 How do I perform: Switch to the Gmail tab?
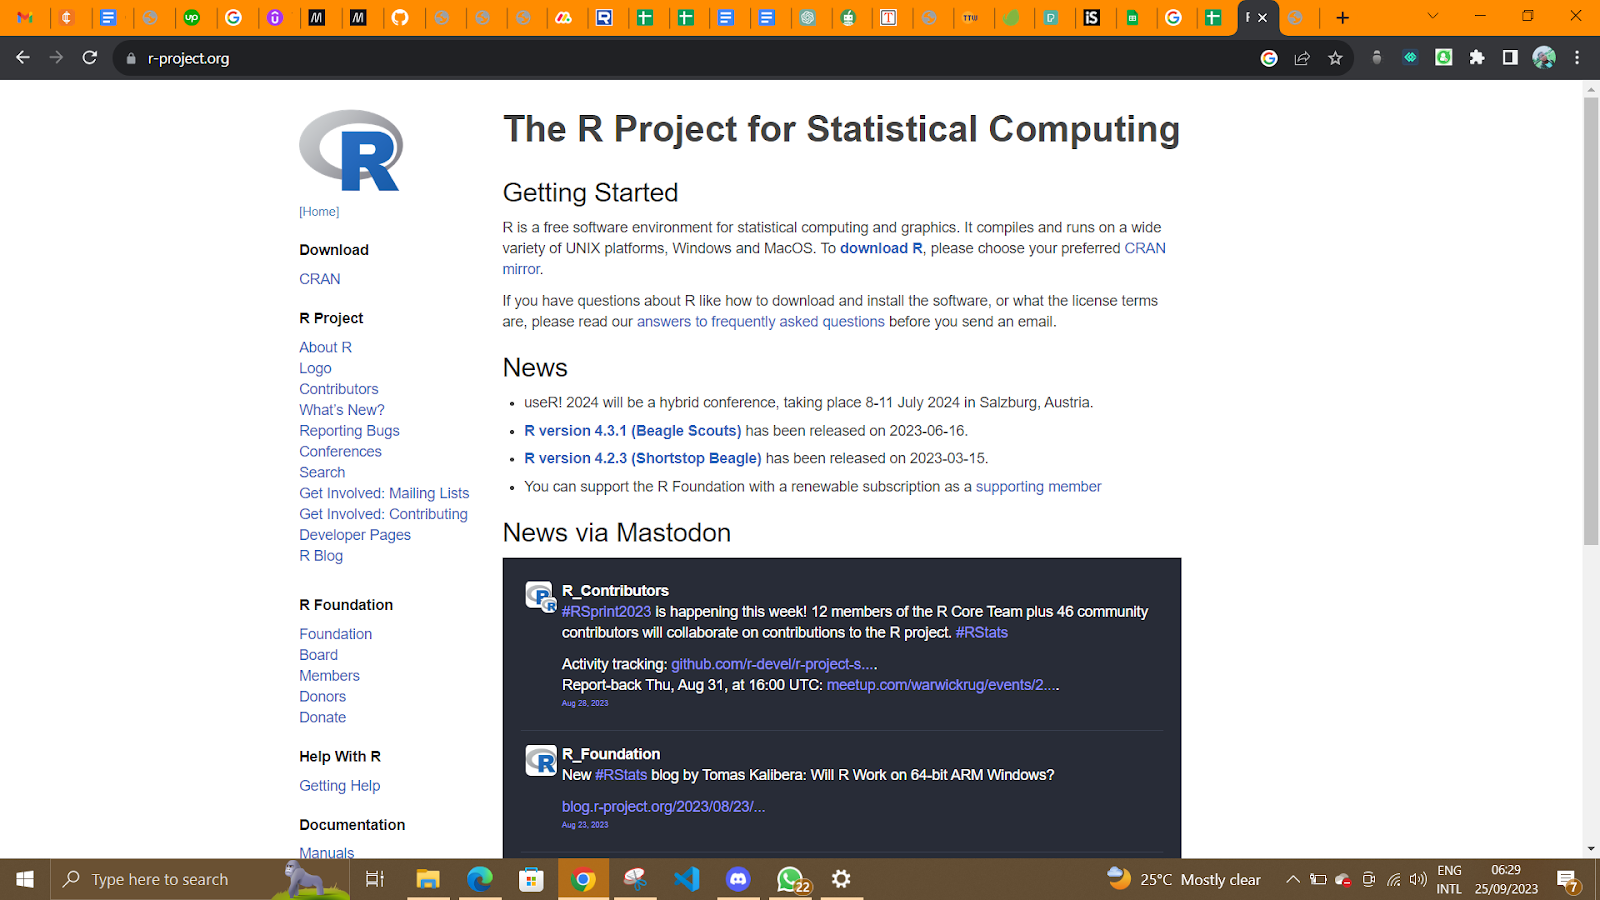[x=26, y=17]
